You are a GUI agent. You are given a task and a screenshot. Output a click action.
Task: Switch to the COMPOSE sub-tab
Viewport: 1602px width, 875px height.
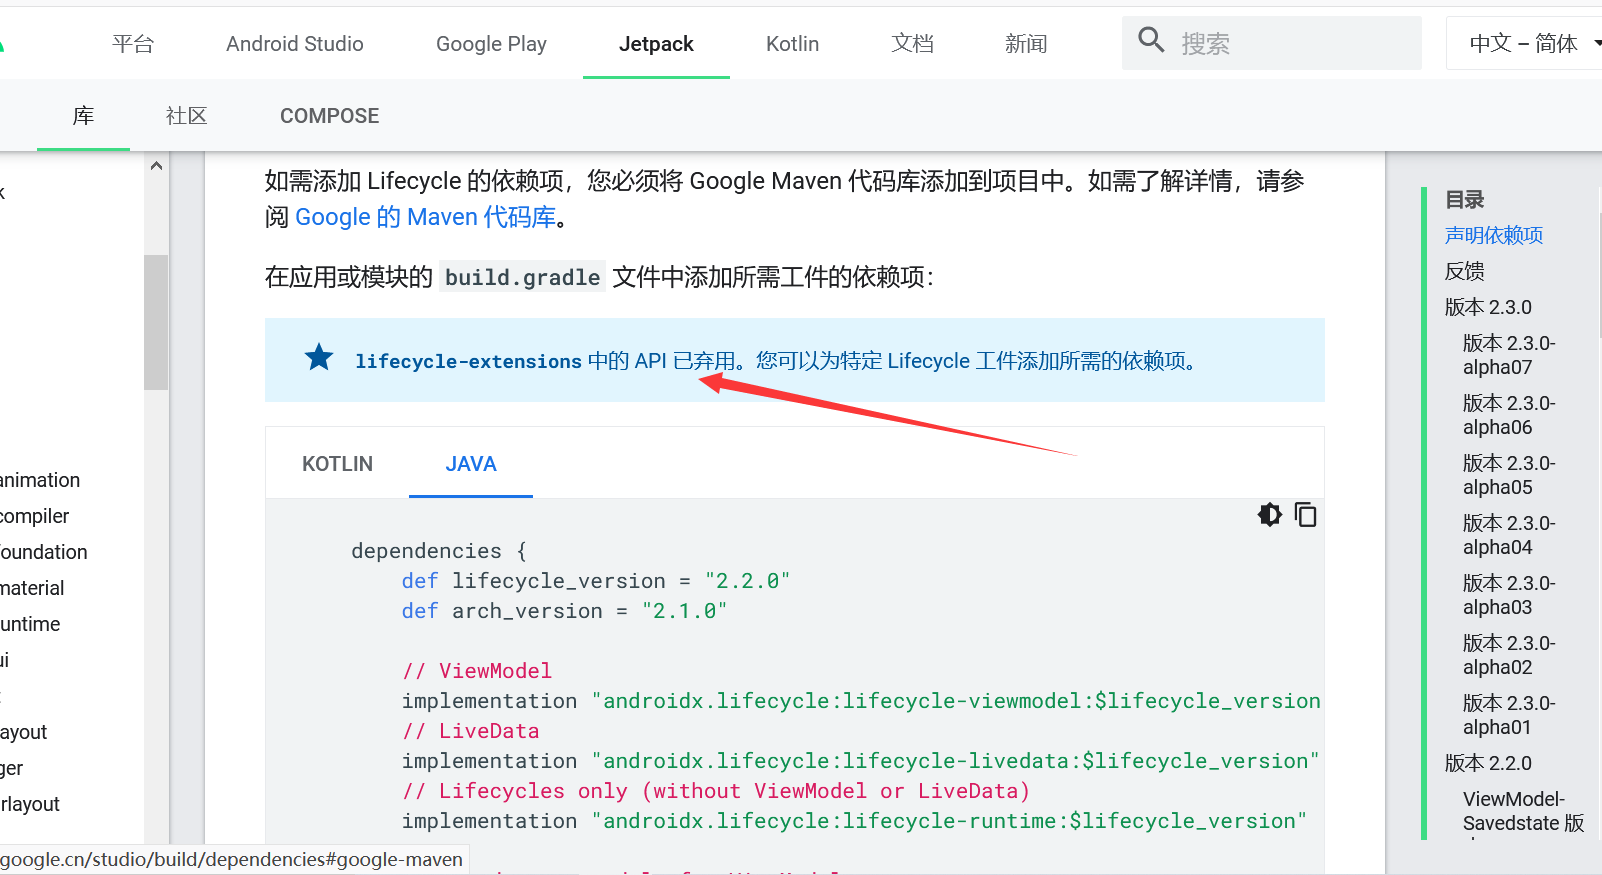[330, 116]
